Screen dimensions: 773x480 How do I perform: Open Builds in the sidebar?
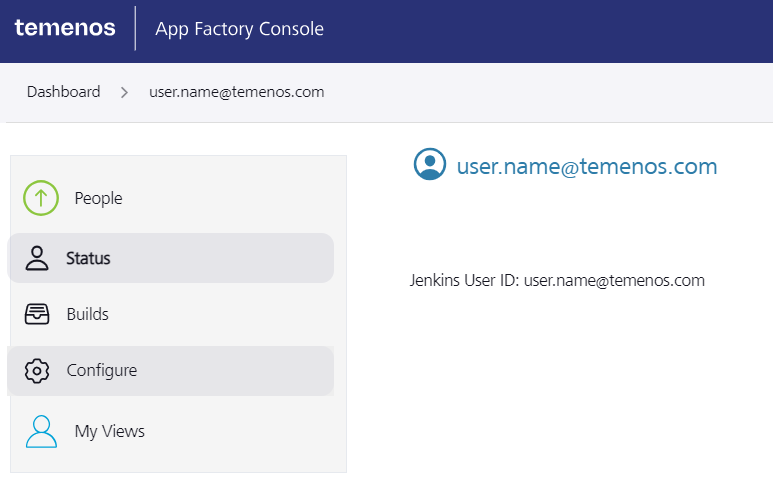tap(171, 314)
